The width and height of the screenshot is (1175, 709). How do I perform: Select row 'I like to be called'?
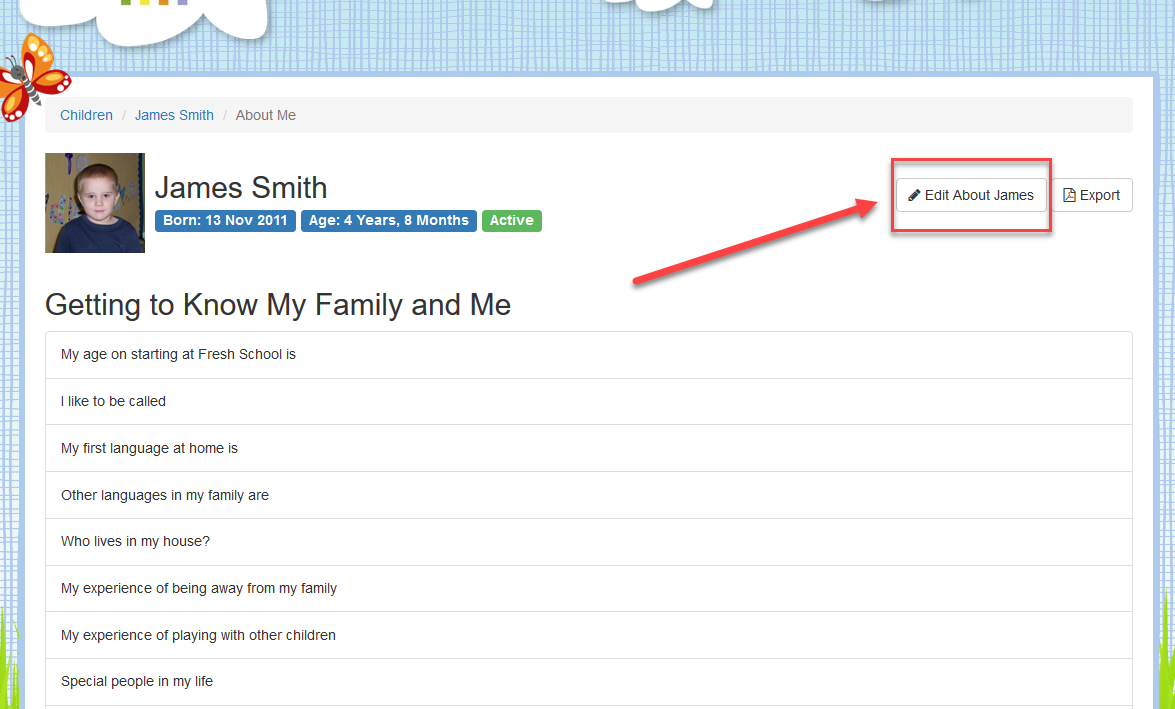click(589, 402)
